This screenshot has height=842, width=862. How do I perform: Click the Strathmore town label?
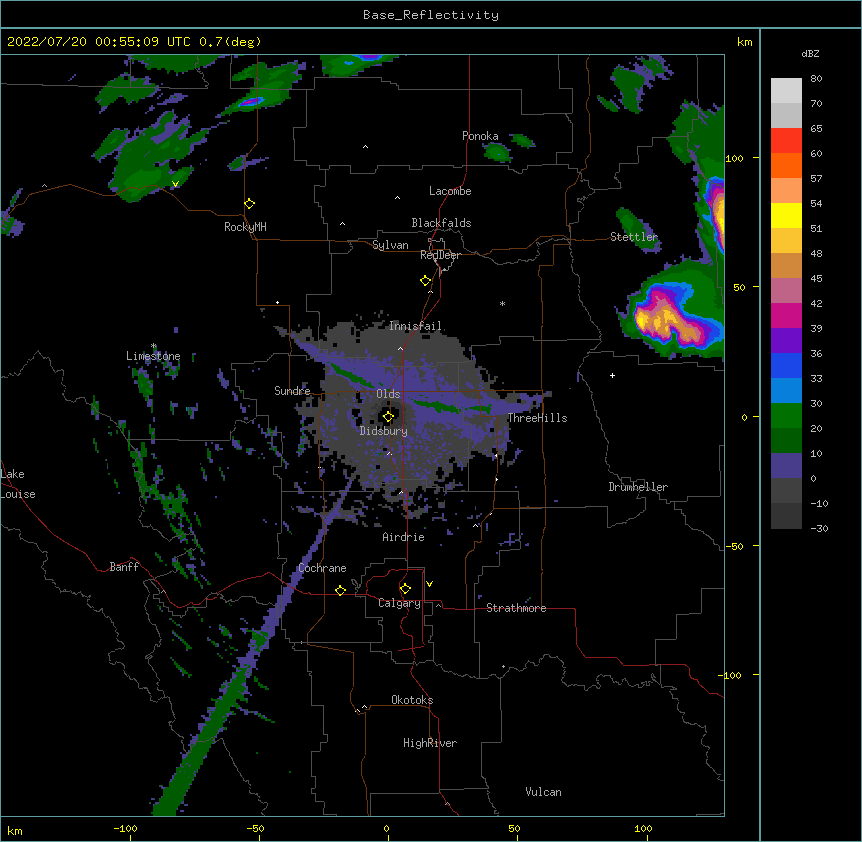pyautogui.click(x=516, y=608)
